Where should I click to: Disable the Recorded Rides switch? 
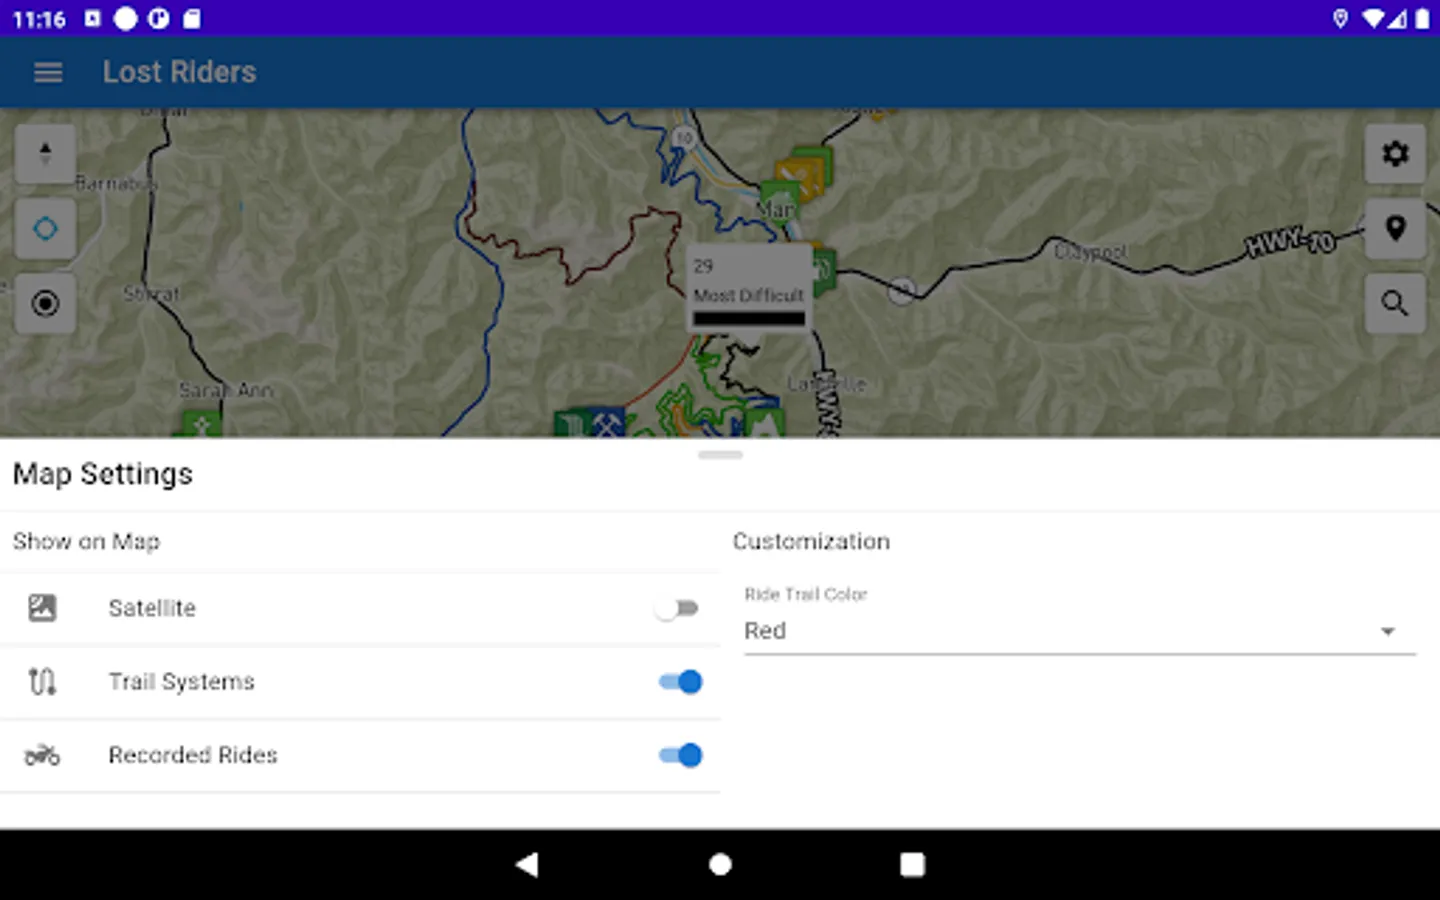pyautogui.click(x=680, y=755)
